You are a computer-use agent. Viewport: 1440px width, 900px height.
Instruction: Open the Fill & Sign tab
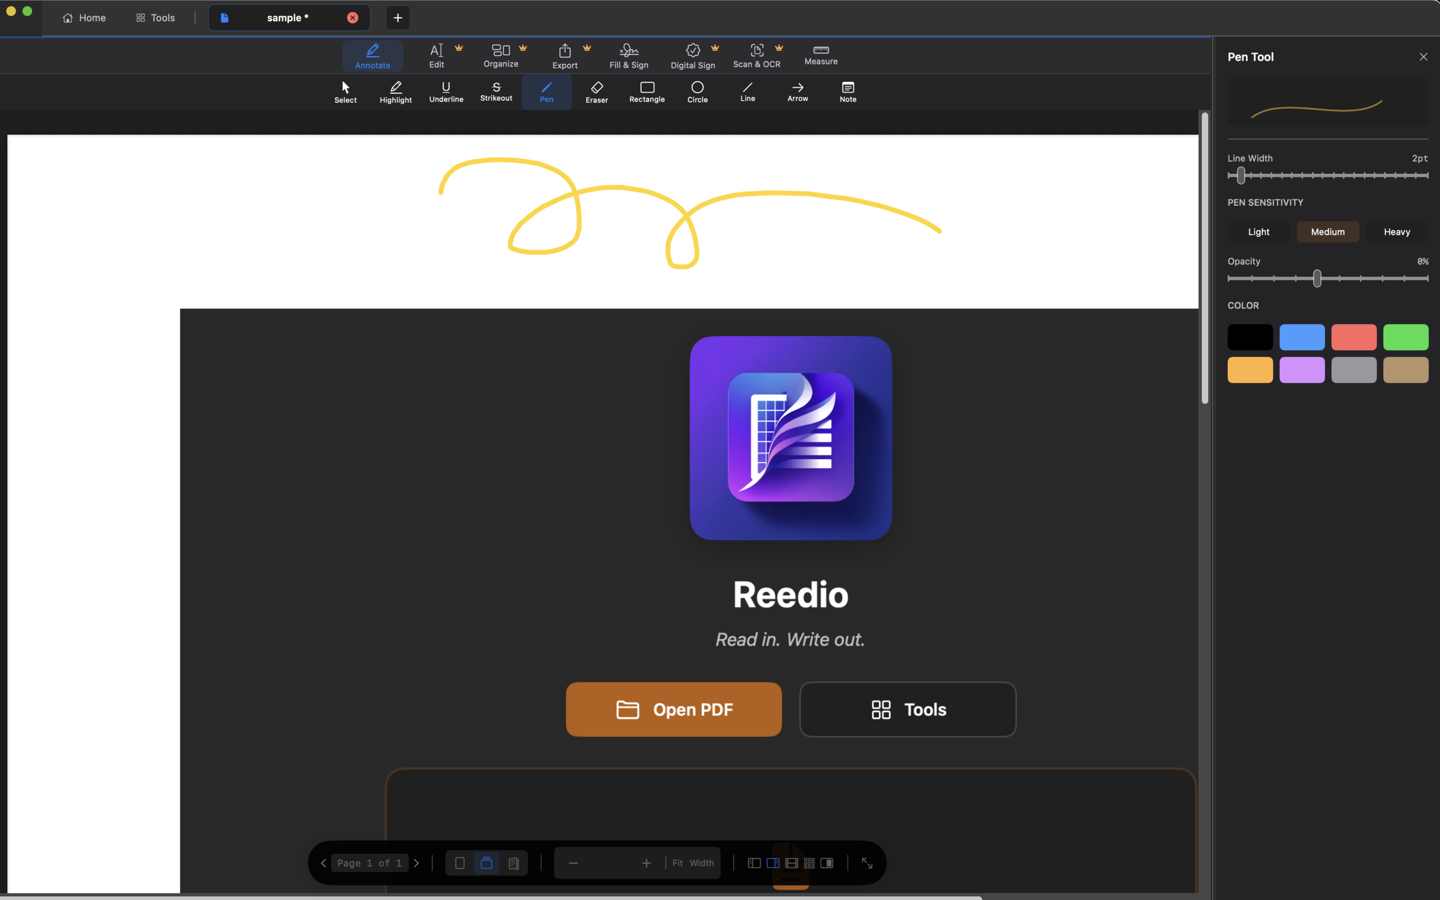click(x=628, y=55)
